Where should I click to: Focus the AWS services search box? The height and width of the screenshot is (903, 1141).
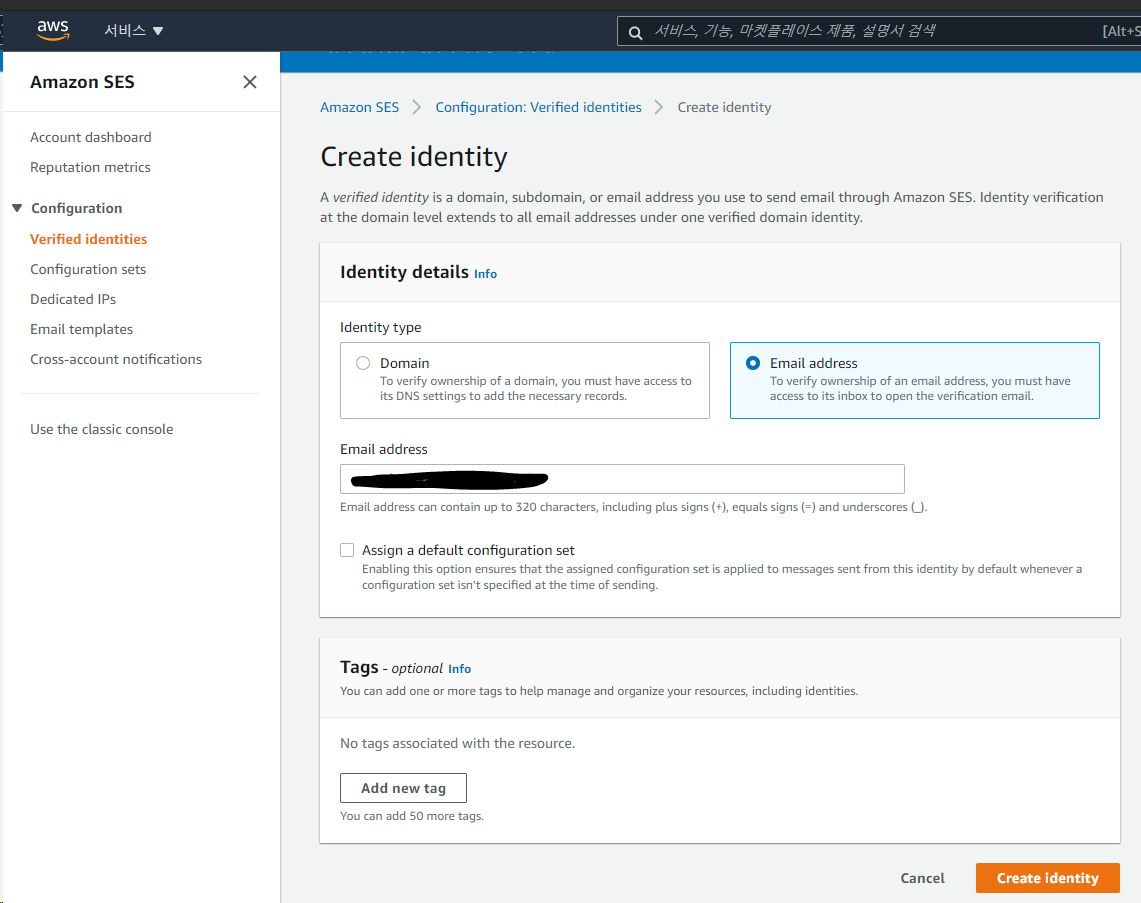pyautogui.click(x=878, y=31)
